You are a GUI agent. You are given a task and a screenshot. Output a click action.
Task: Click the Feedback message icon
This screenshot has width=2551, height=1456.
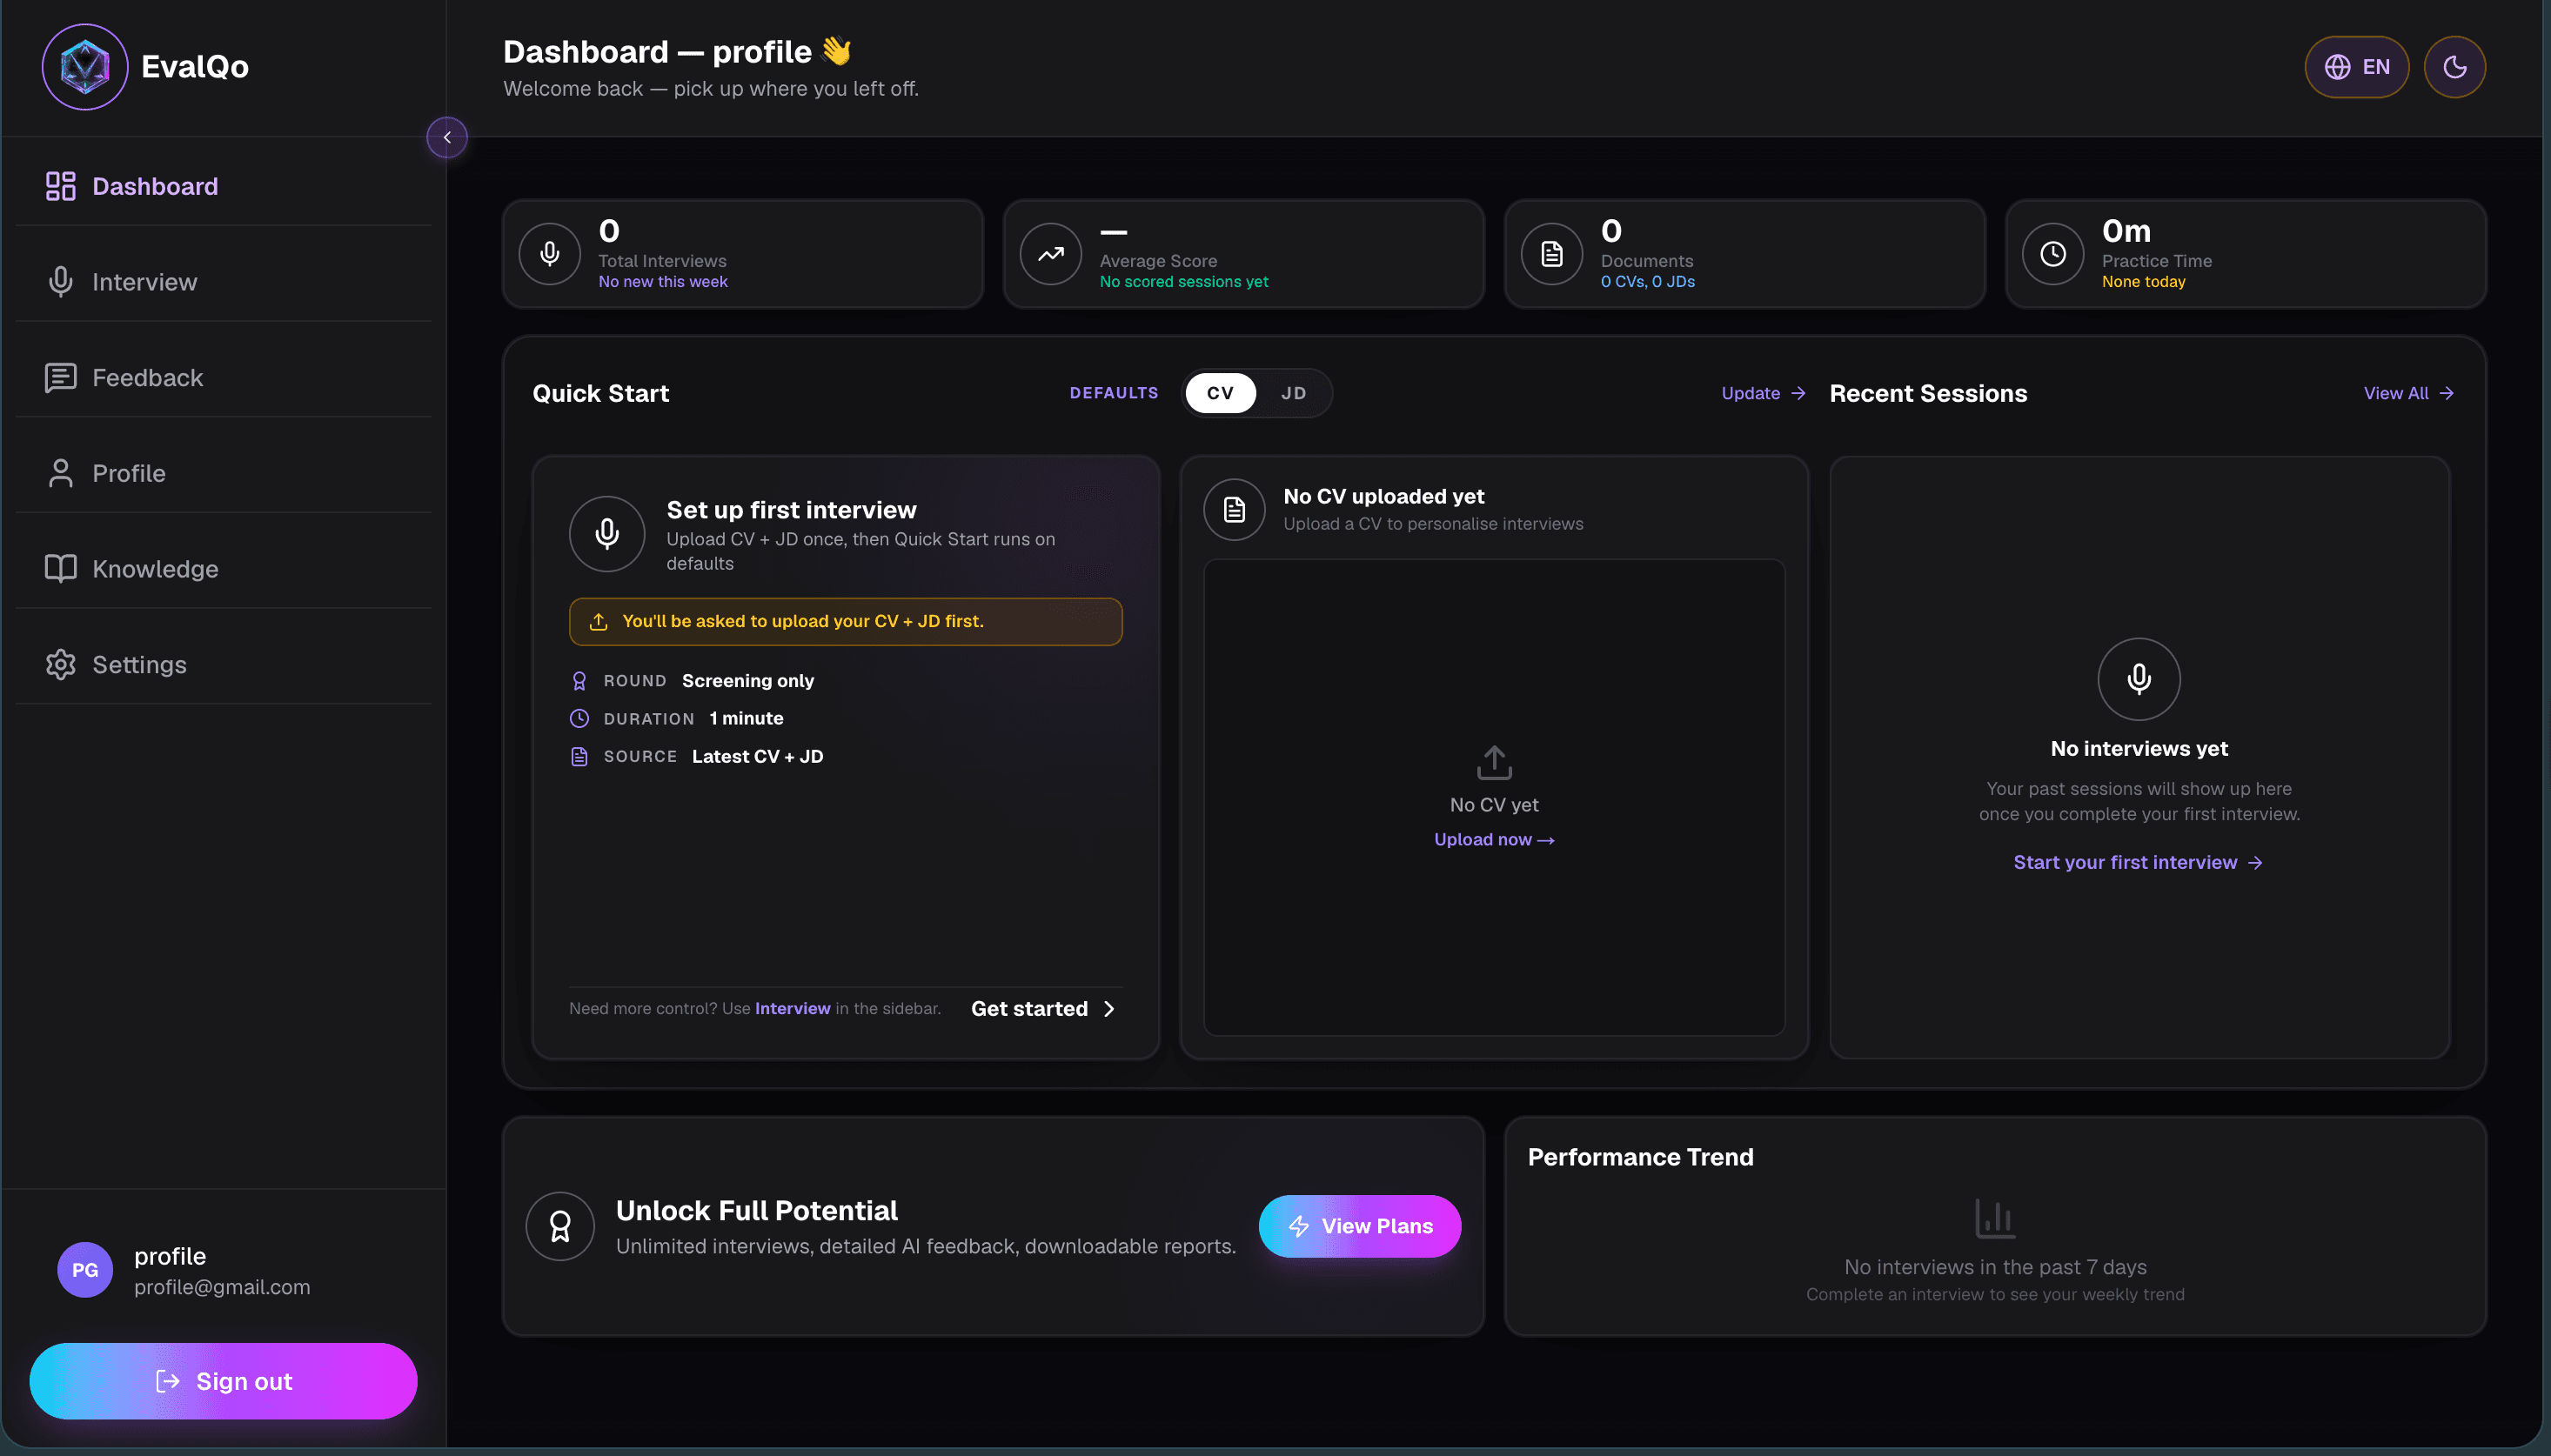[x=61, y=377]
